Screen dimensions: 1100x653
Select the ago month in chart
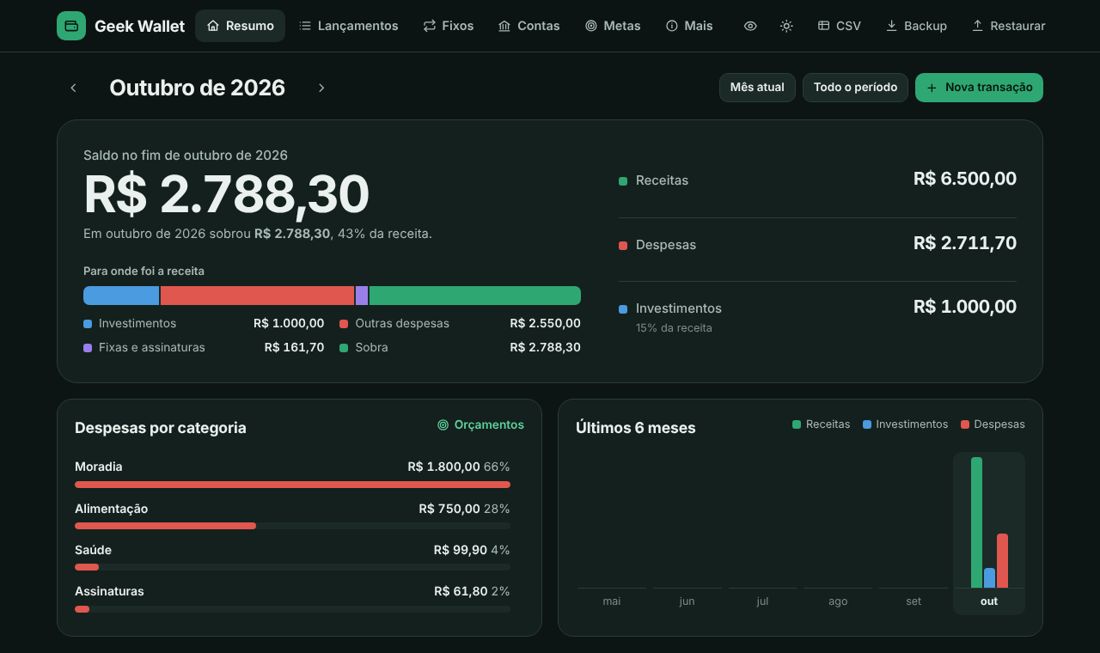point(838,601)
